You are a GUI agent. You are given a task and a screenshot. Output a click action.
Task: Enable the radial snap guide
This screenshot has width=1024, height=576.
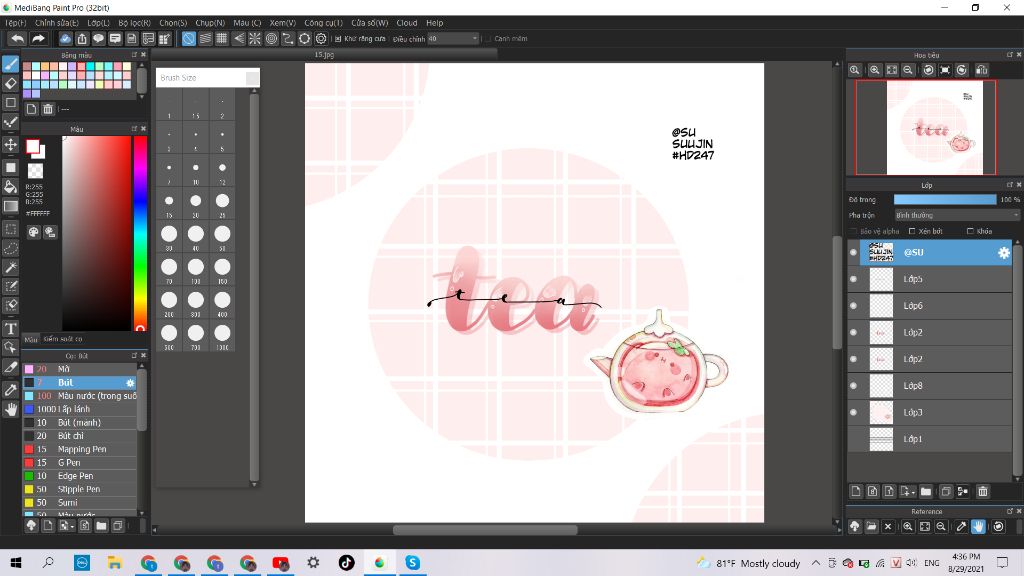pyautogui.click(x=255, y=39)
